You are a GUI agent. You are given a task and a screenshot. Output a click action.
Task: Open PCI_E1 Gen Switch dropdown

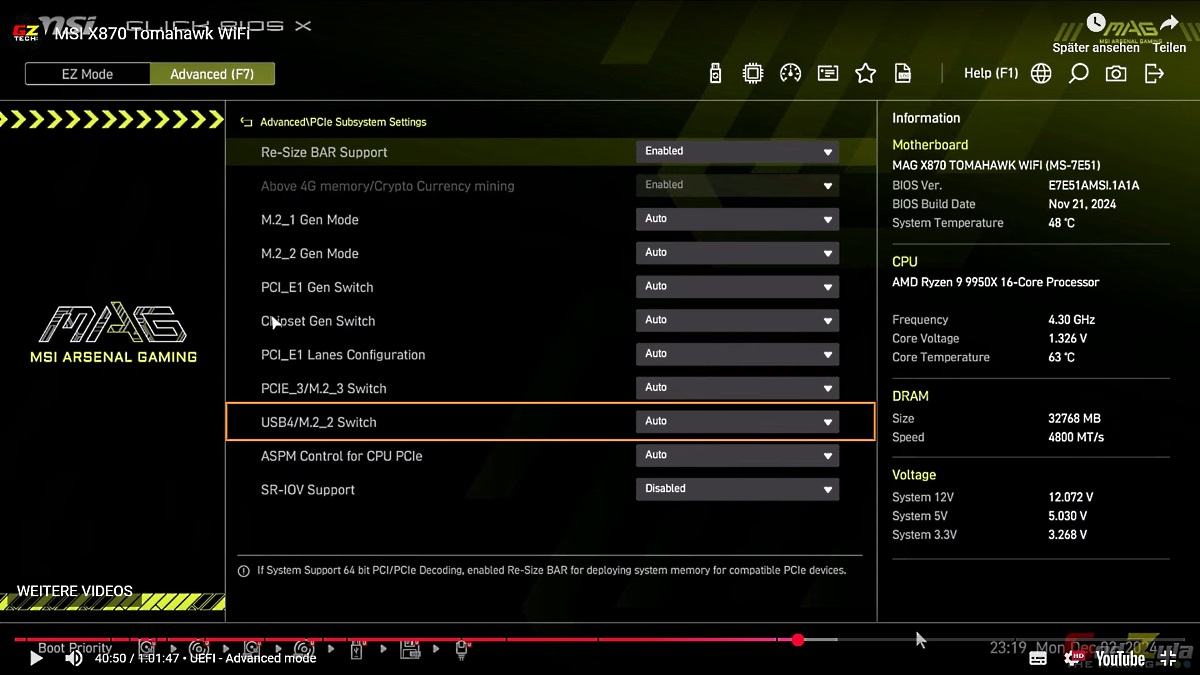[737, 287]
